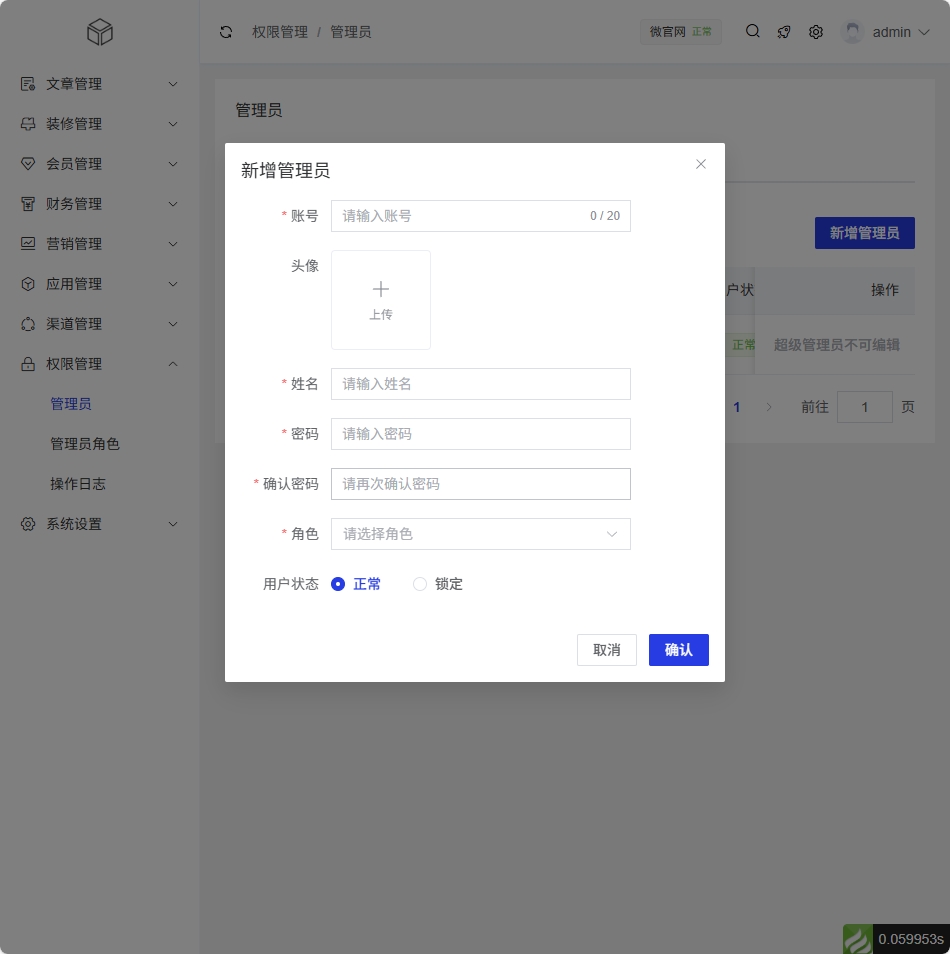This screenshot has height=954, width=950.
Task: Click the 确认 button
Action: [678, 650]
